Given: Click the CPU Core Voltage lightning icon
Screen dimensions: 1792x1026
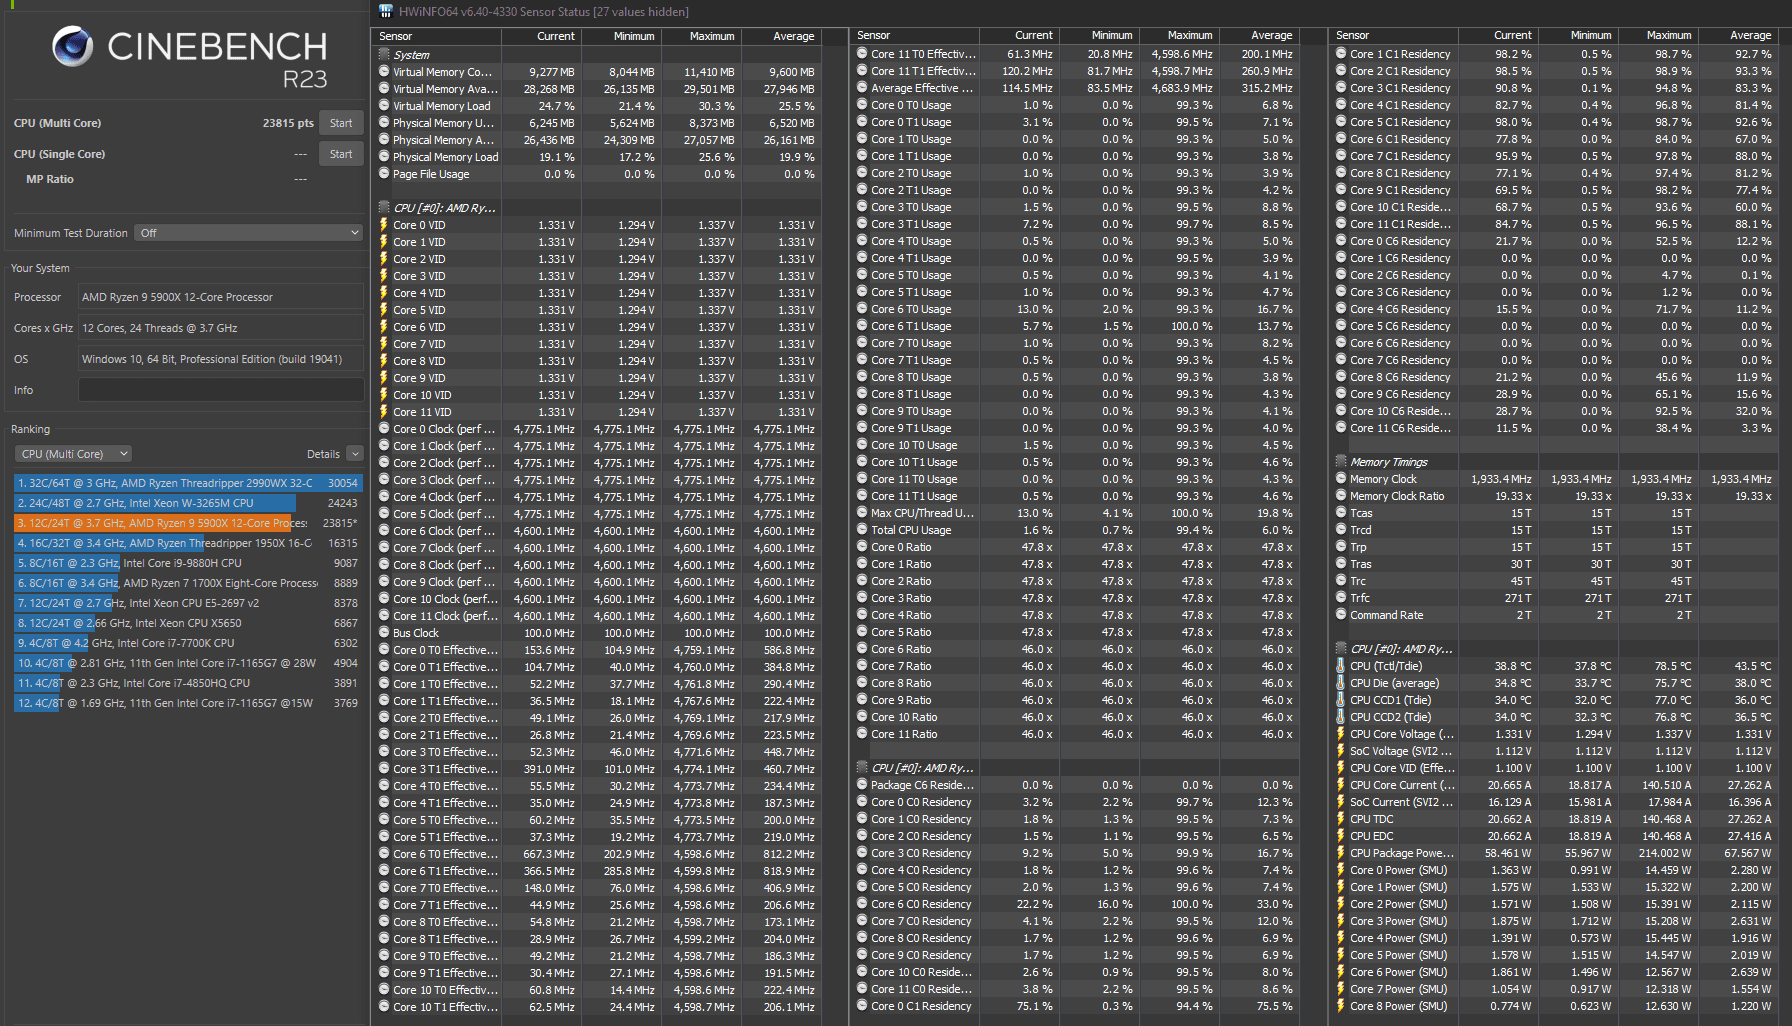Looking at the screenshot, I should (x=1341, y=734).
